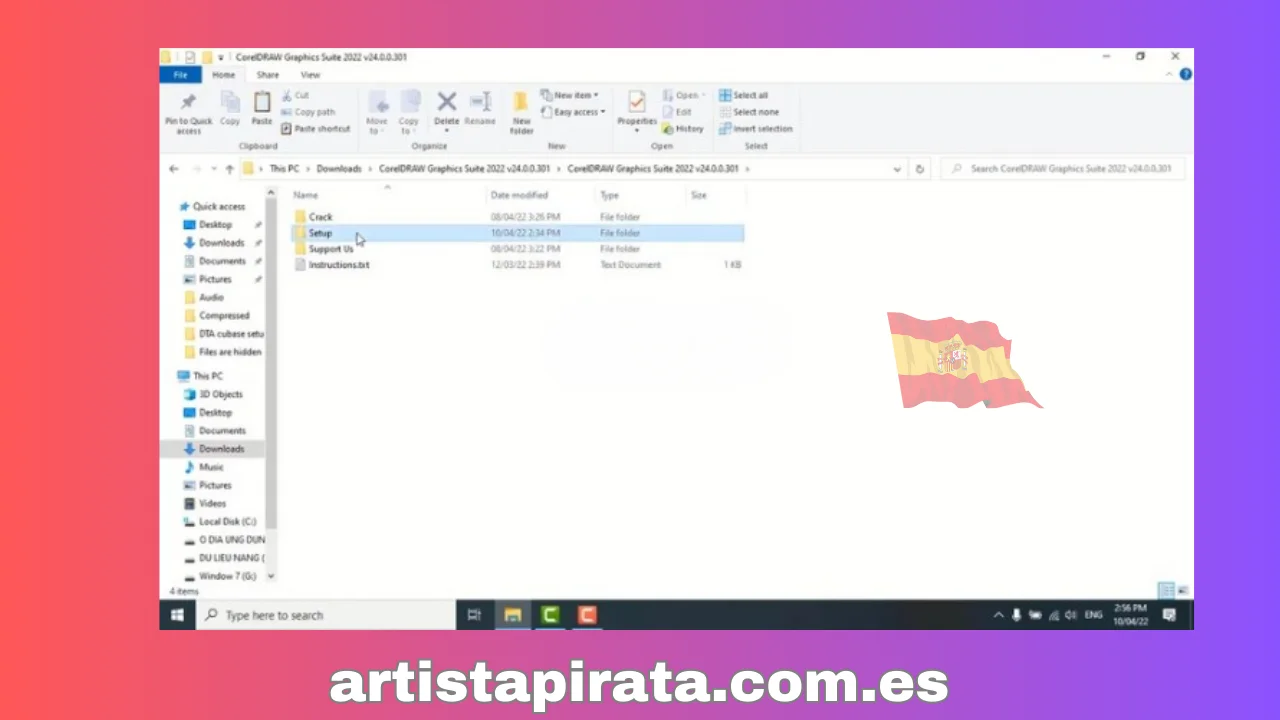Open orange taskbar app icon
The height and width of the screenshot is (720, 1280).
pyautogui.click(x=587, y=615)
